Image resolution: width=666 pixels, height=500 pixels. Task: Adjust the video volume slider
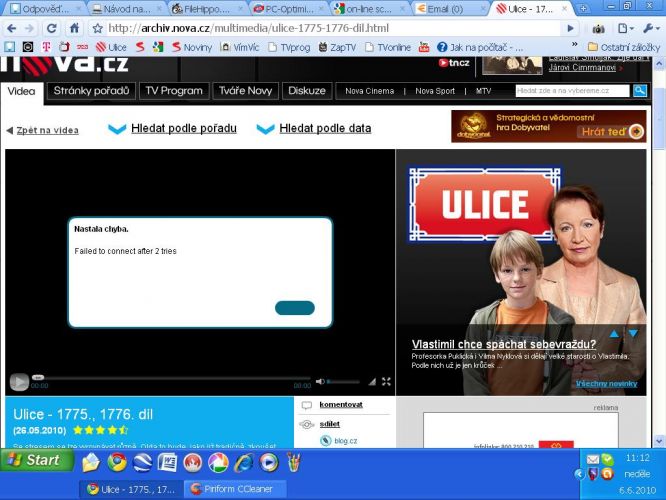click(x=343, y=382)
